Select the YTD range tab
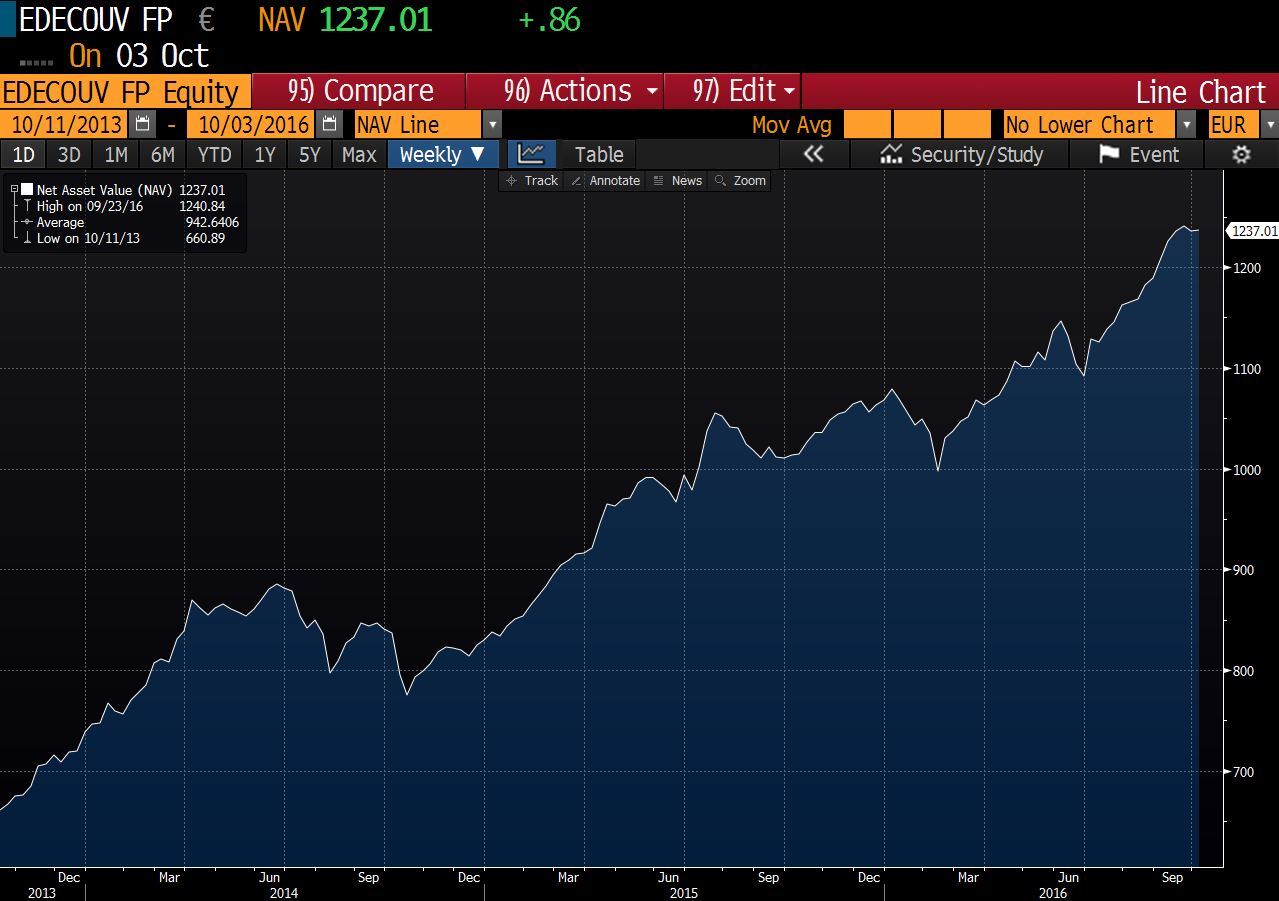 [214, 154]
